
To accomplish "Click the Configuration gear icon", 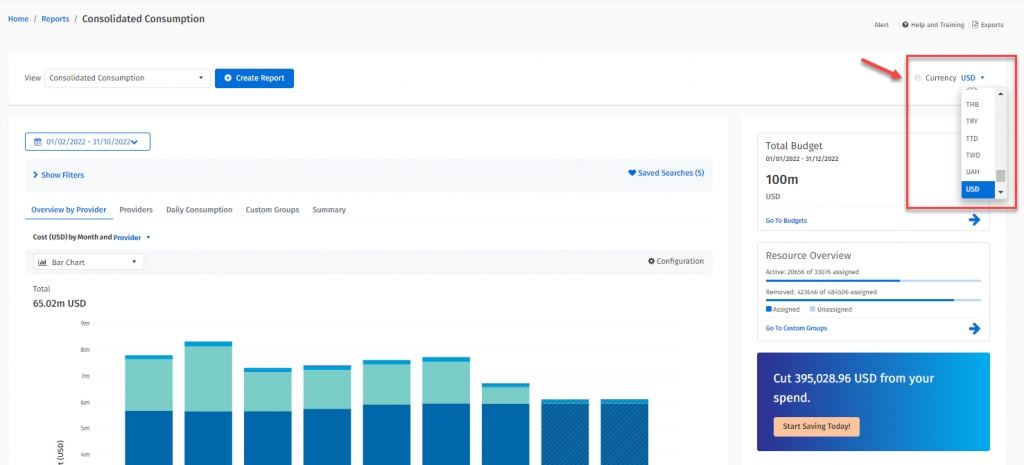I will [x=651, y=261].
